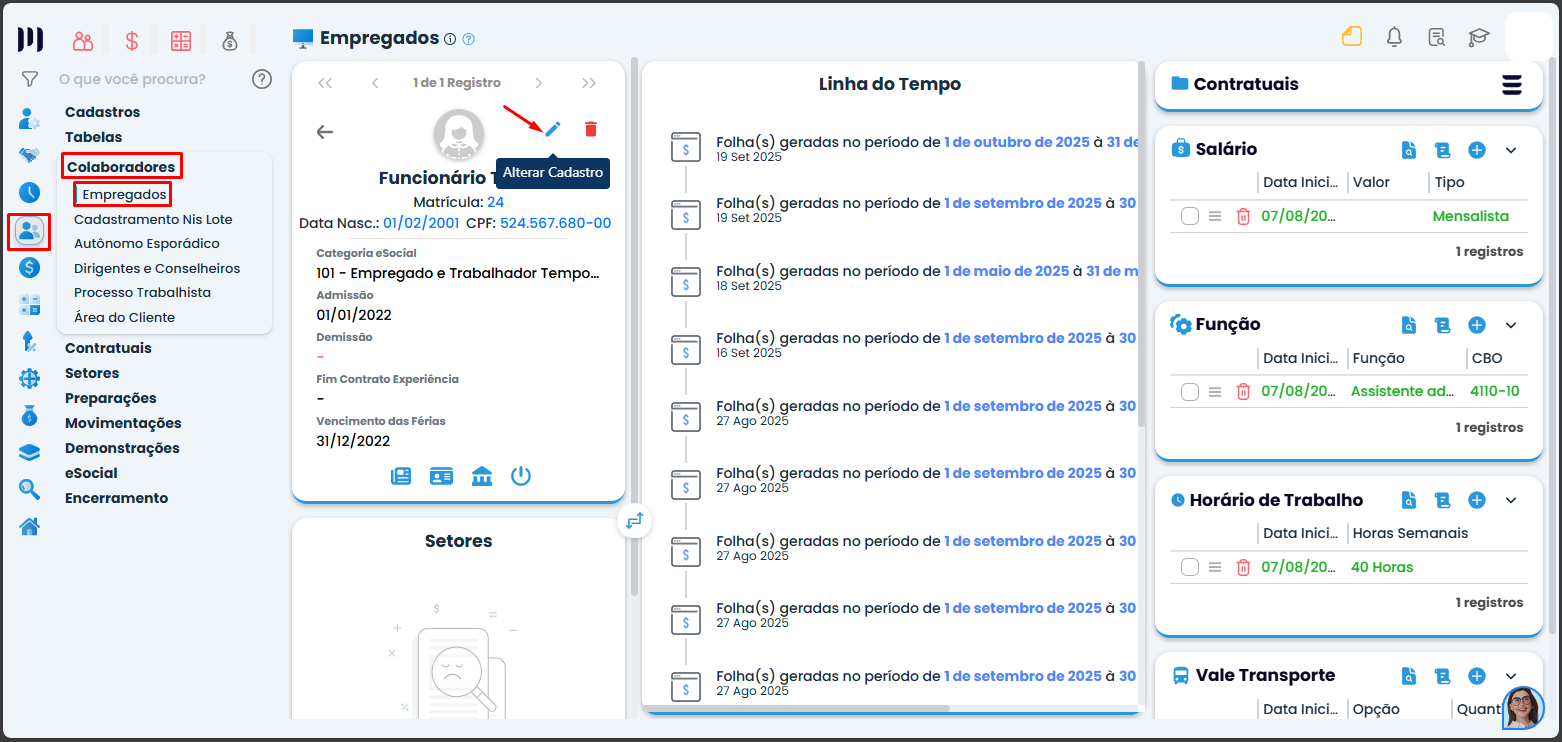Click the '40 Horas' value in Horário de Trabalho

click(1382, 567)
